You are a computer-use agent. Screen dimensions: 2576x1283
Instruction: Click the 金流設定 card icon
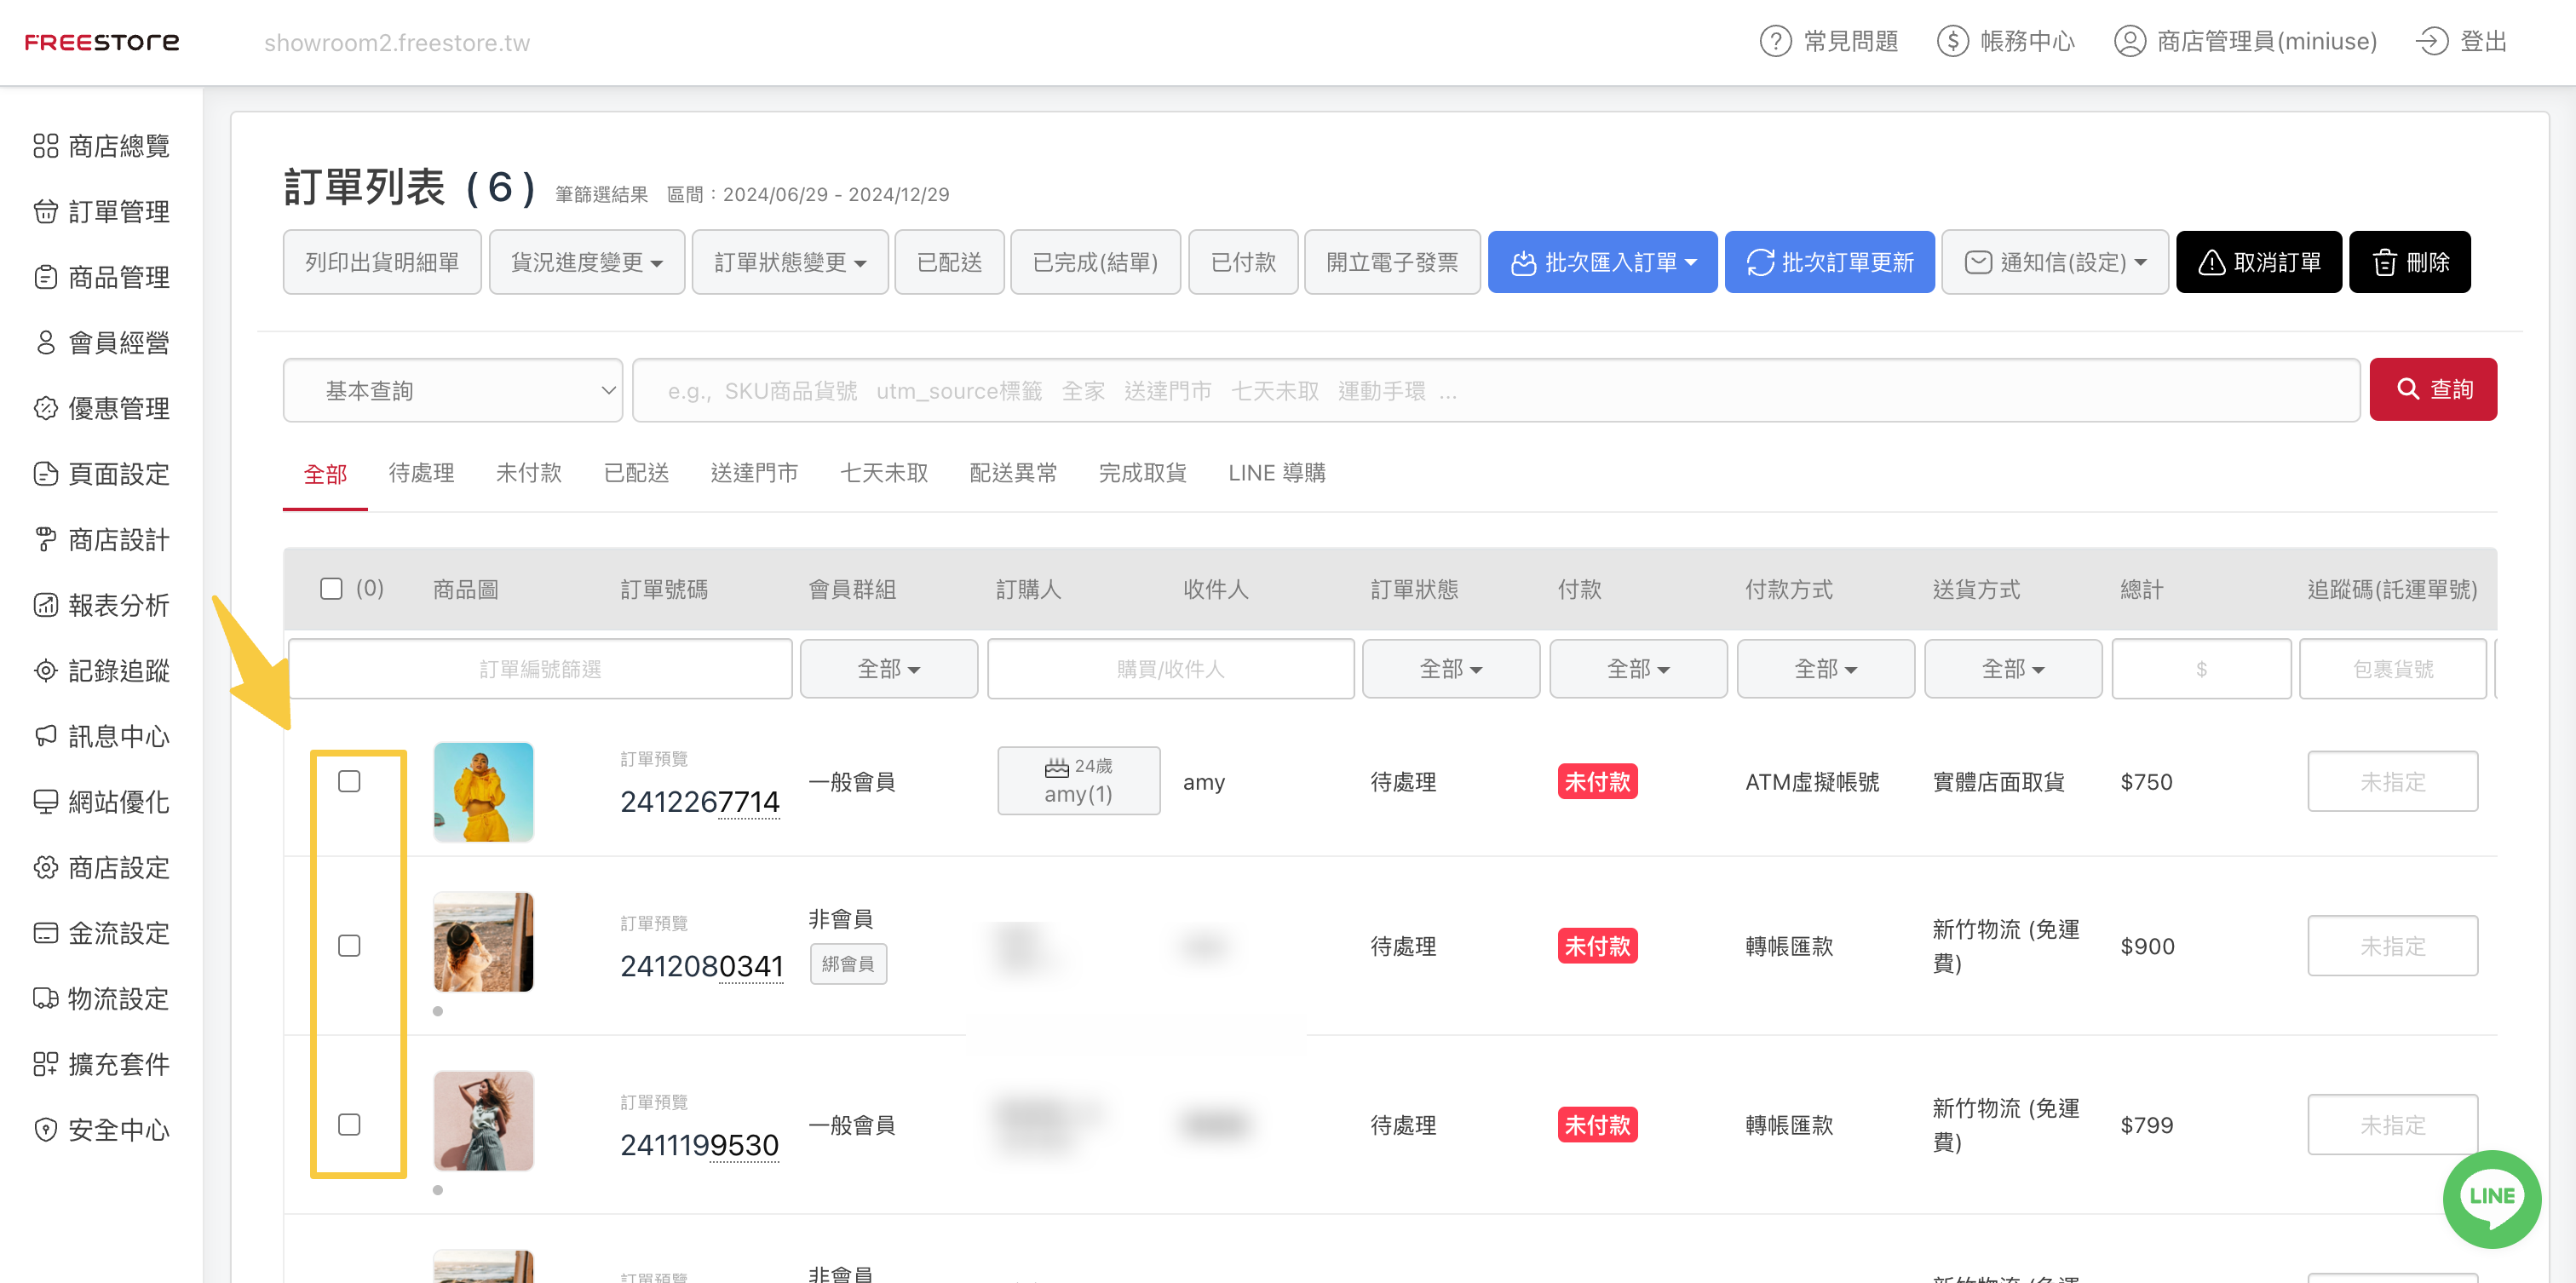point(46,933)
